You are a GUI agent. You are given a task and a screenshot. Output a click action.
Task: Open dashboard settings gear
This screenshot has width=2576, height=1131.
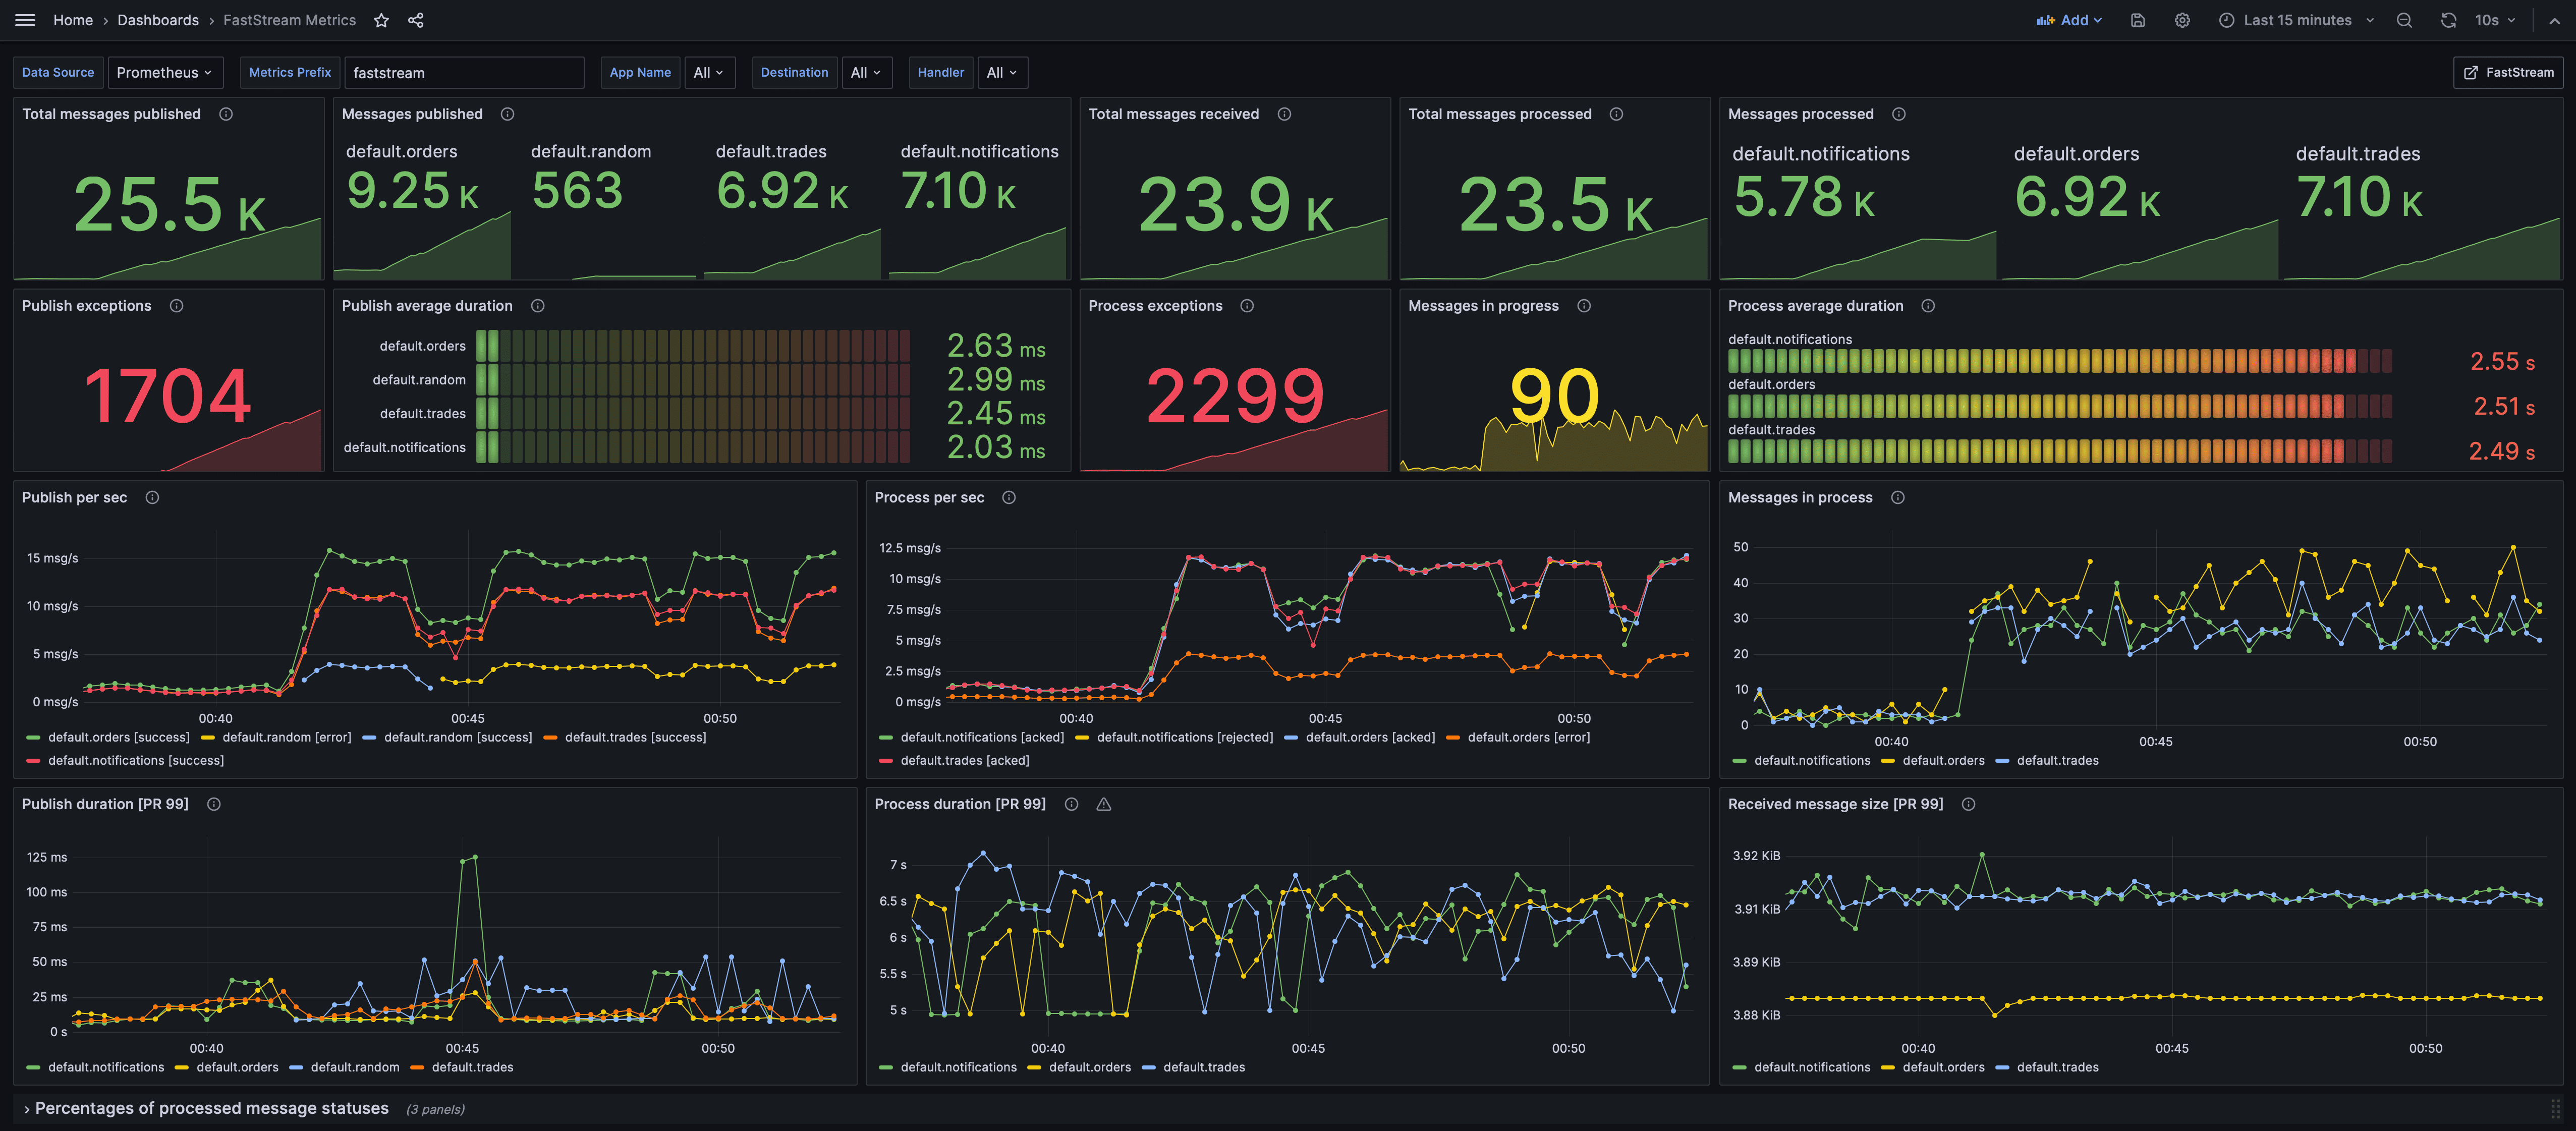point(2182,20)
